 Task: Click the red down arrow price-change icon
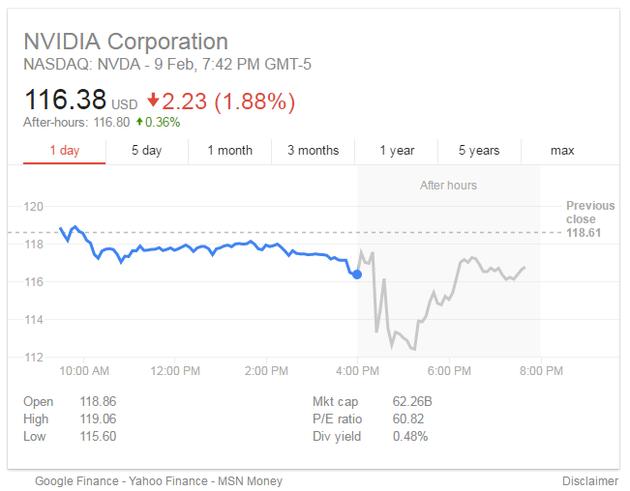coord(152,101)
